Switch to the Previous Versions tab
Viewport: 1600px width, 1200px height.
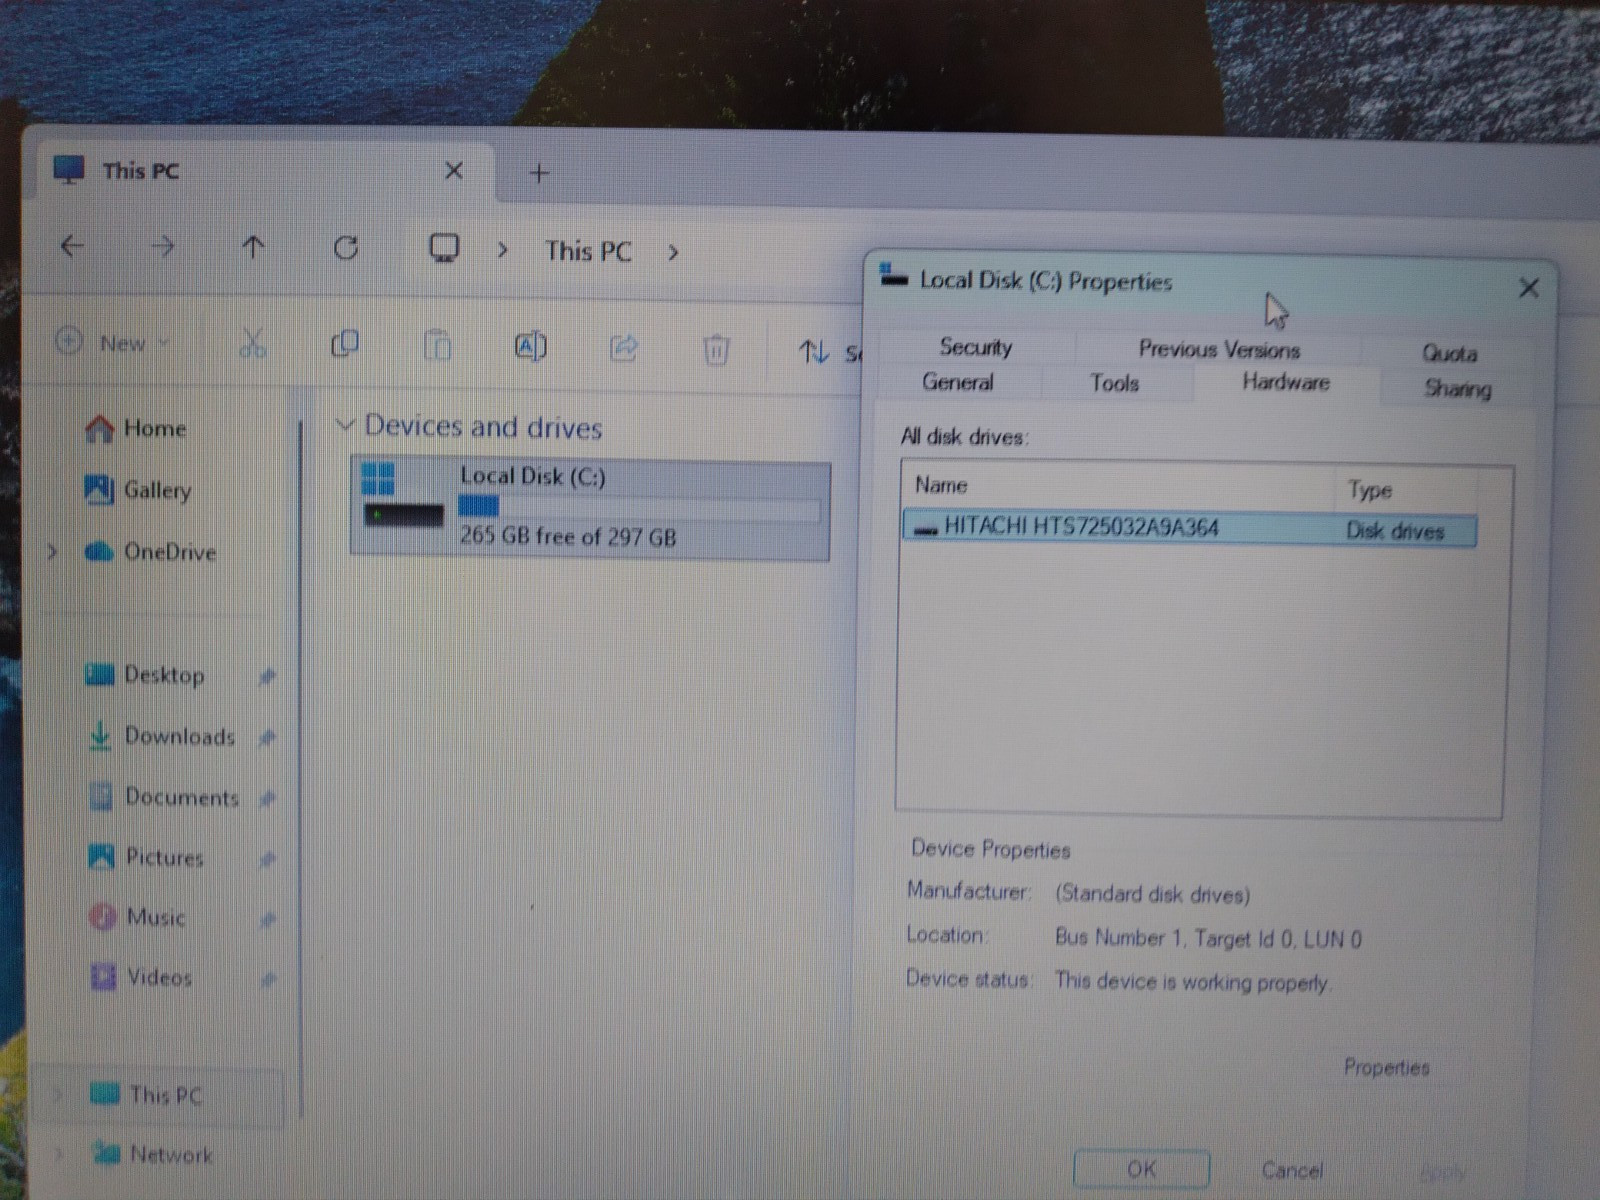(1219, 349)
